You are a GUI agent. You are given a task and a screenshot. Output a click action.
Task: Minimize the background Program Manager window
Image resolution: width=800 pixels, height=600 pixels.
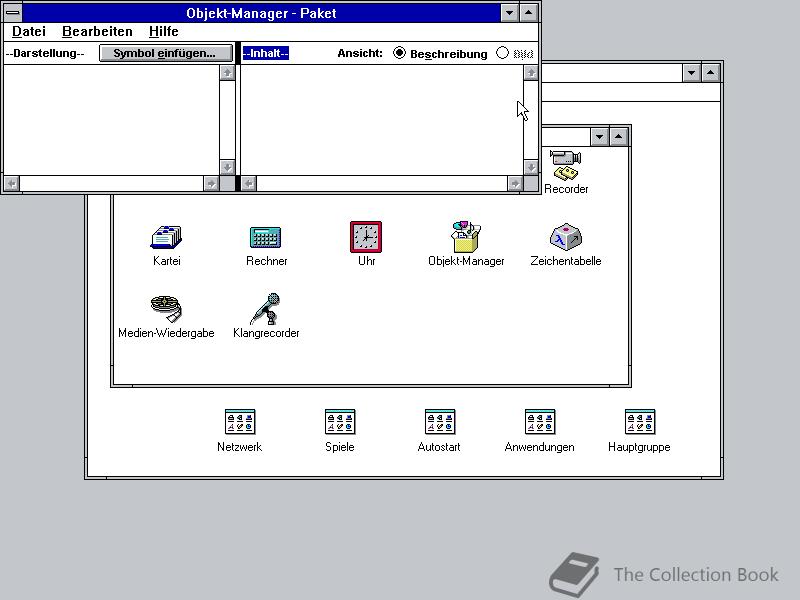[x=691, y=73]
